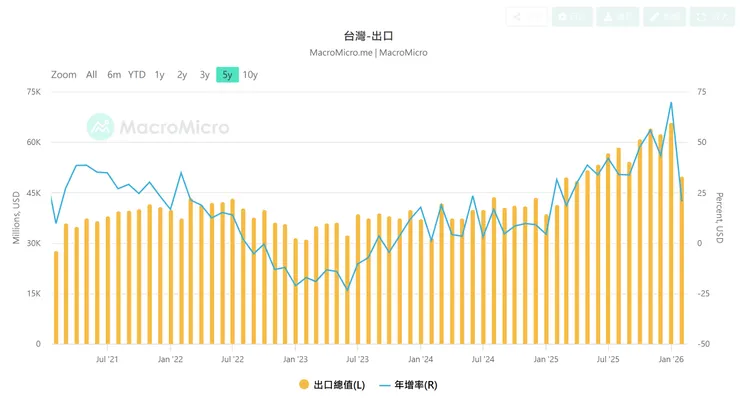Click the chart title 台灣-出口
This screenshot has height=402, width=740.
[x=369, y=36]
